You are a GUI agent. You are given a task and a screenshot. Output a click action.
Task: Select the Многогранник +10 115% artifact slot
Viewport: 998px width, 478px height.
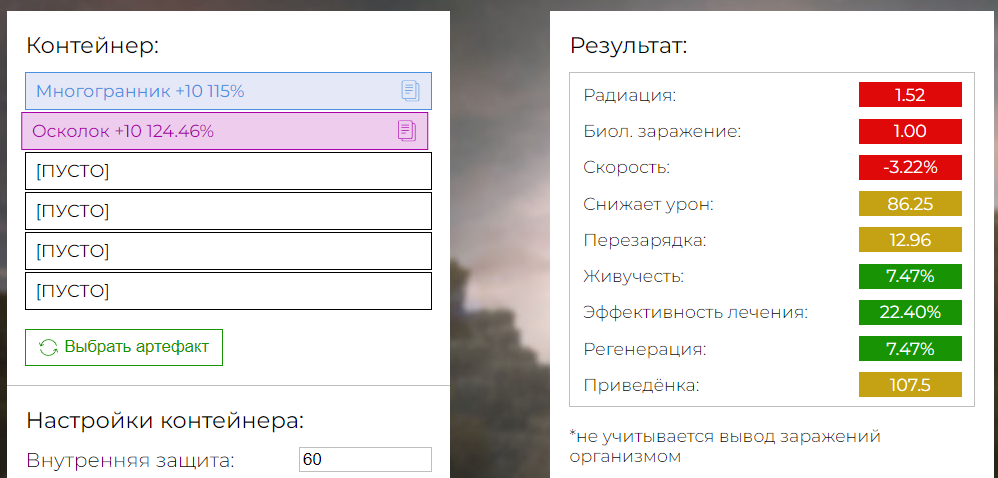coord(228,91)
